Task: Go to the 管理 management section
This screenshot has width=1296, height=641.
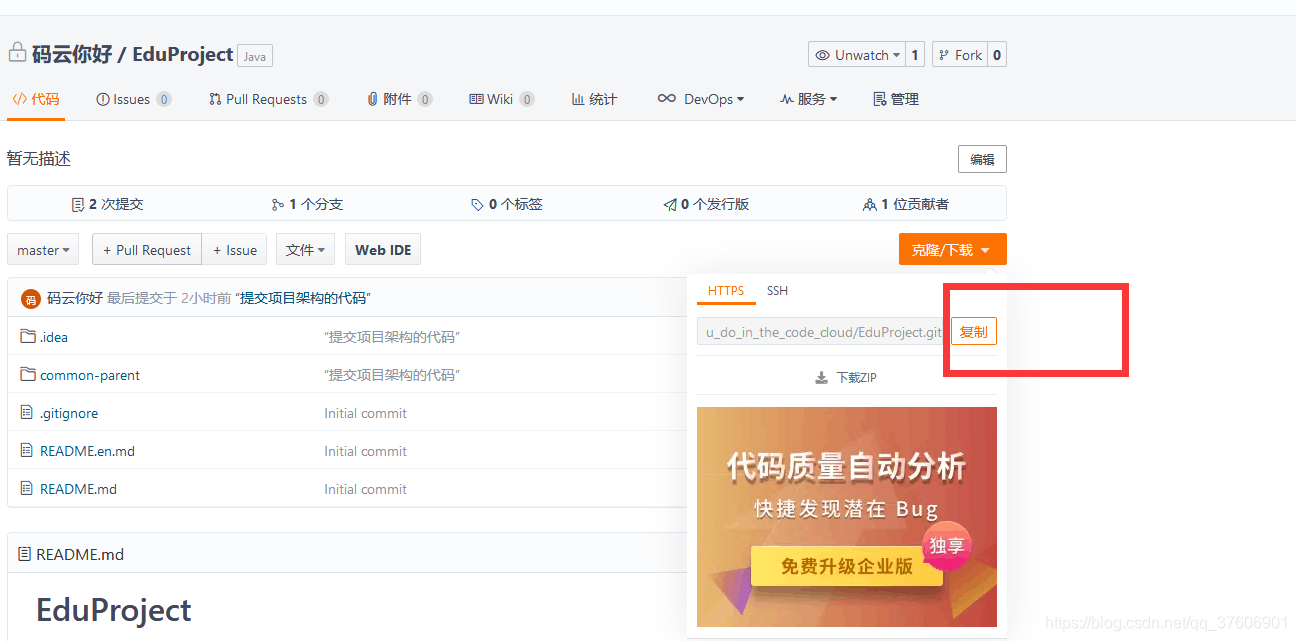Action: click(x=895, y=98)
